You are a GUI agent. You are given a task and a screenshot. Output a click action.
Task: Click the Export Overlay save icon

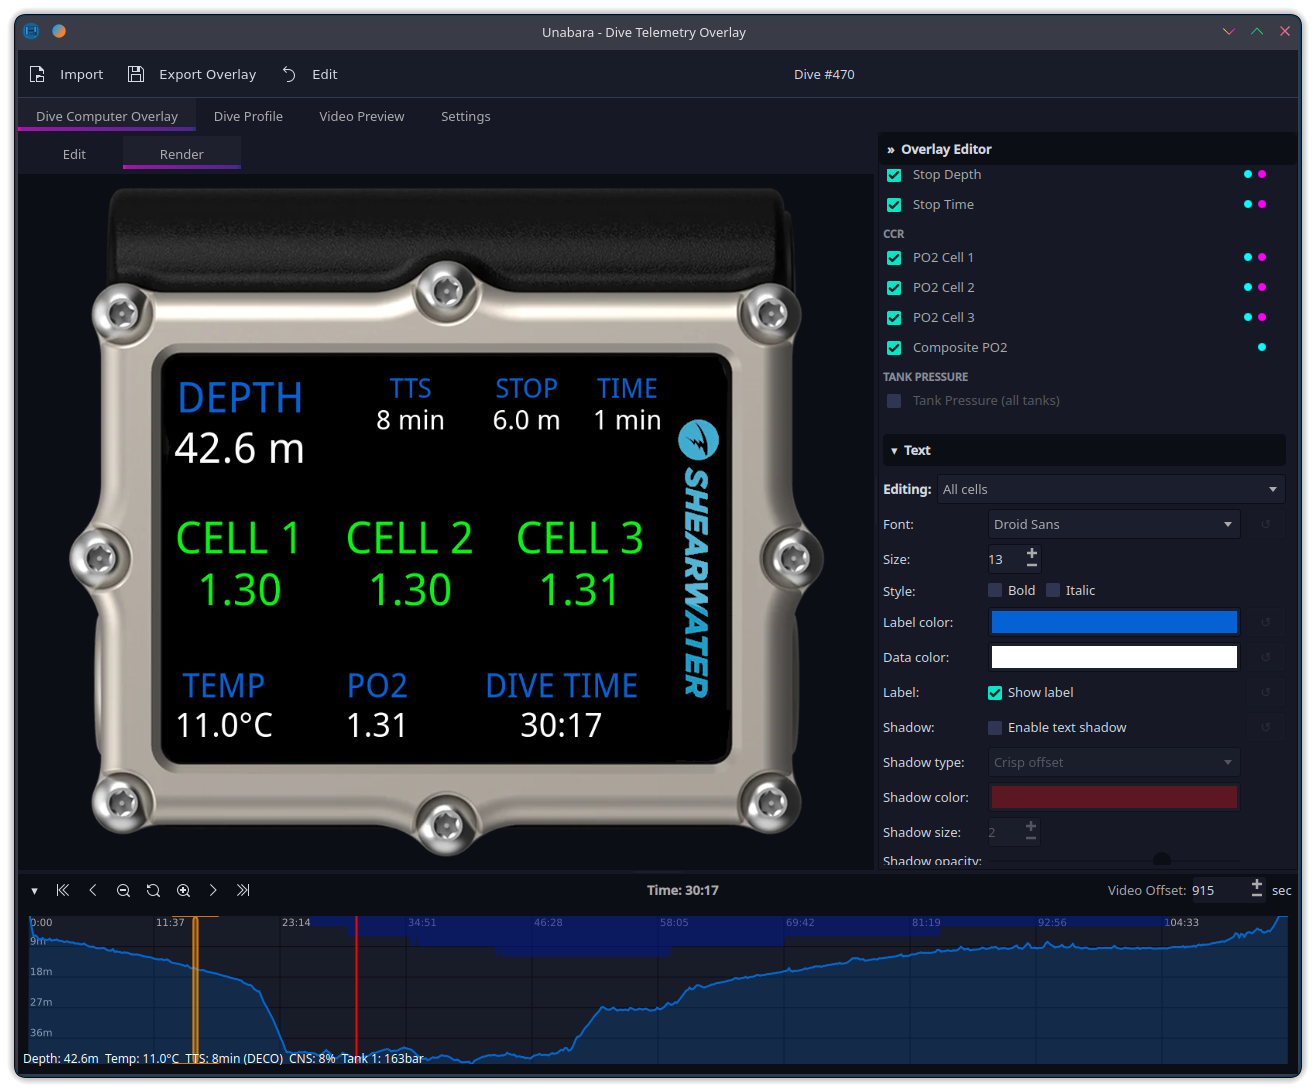point(136,74)
